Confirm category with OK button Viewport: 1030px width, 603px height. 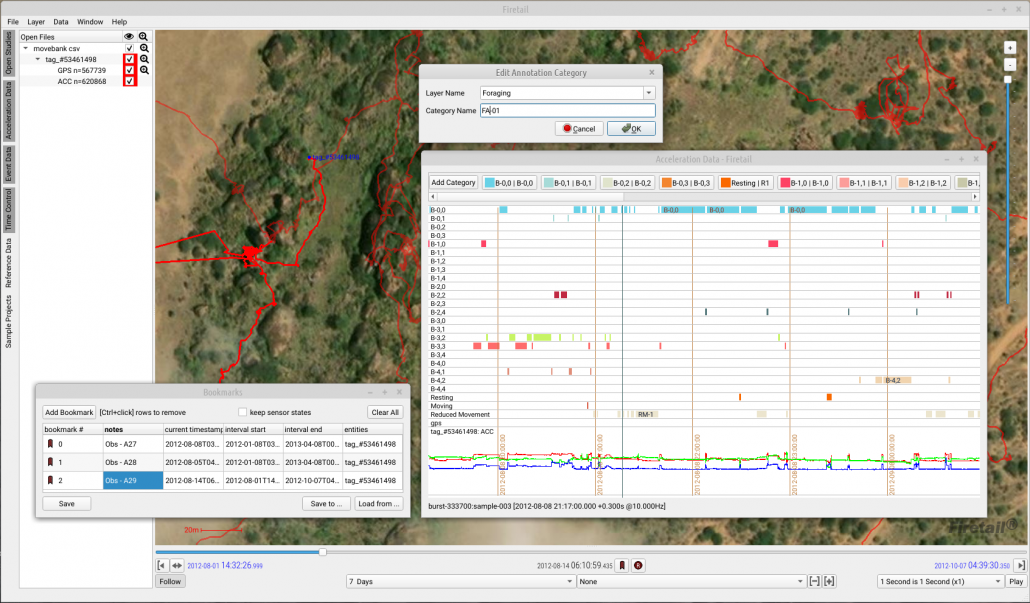tap(631, 129)
